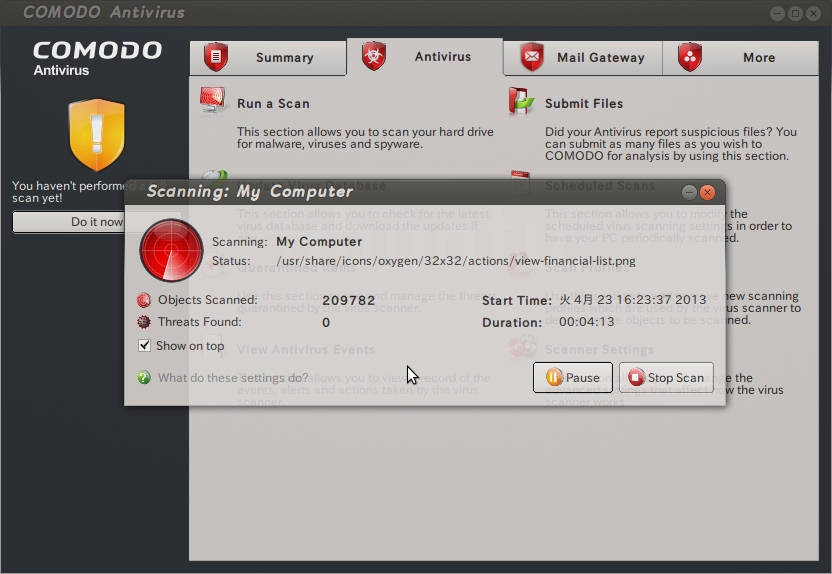This screenshot has height=574, width=832.
Task: Minimize the Scanning: My Computer dialog
Action: [689, 193]
